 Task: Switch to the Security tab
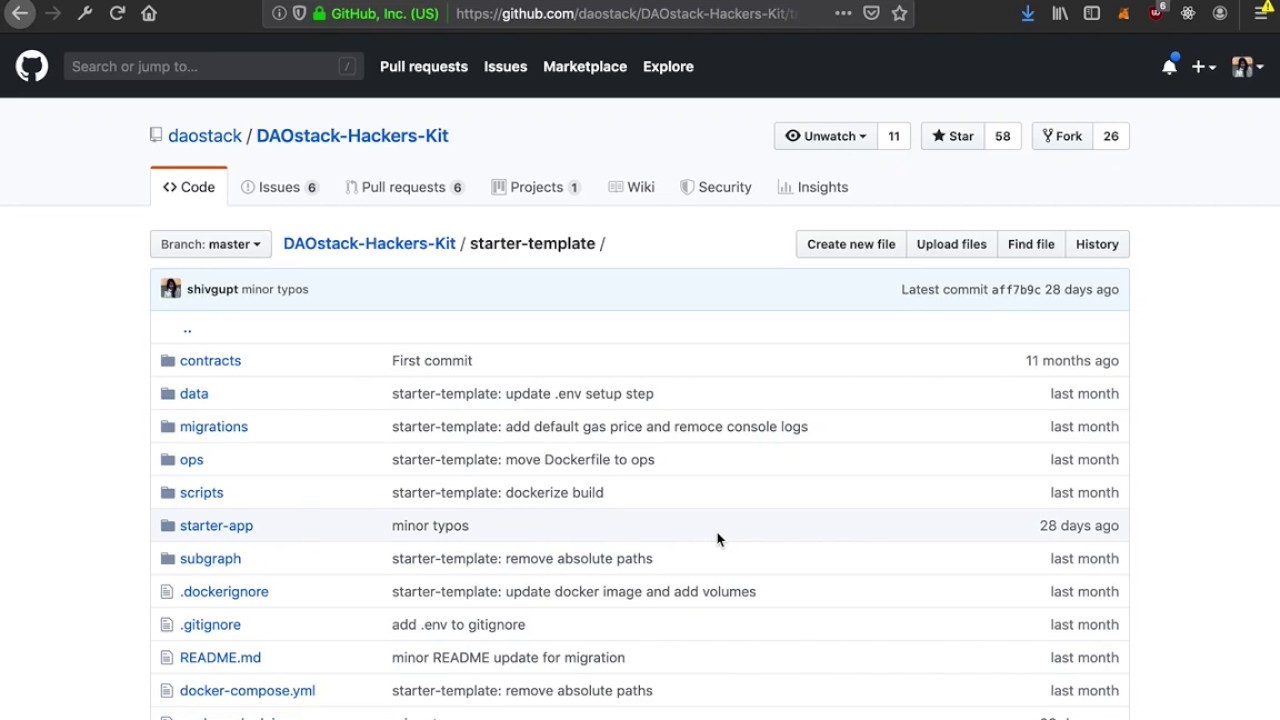[x=715, y=187]
